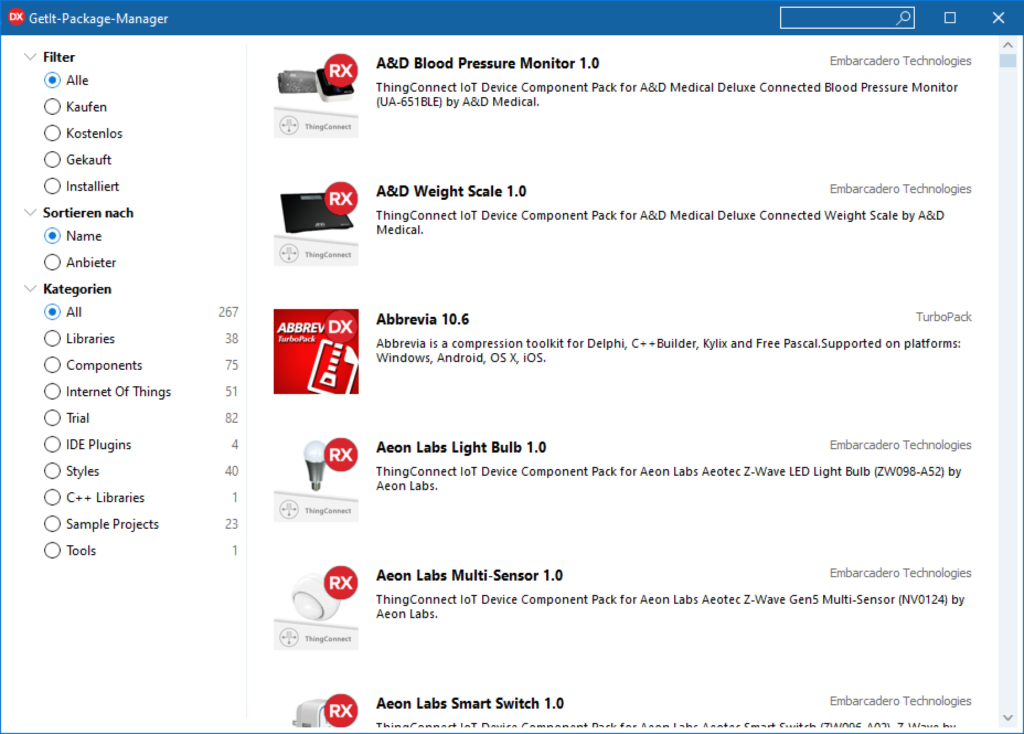
Task: Collapse the Kategorien section
Action: (29, 288)
